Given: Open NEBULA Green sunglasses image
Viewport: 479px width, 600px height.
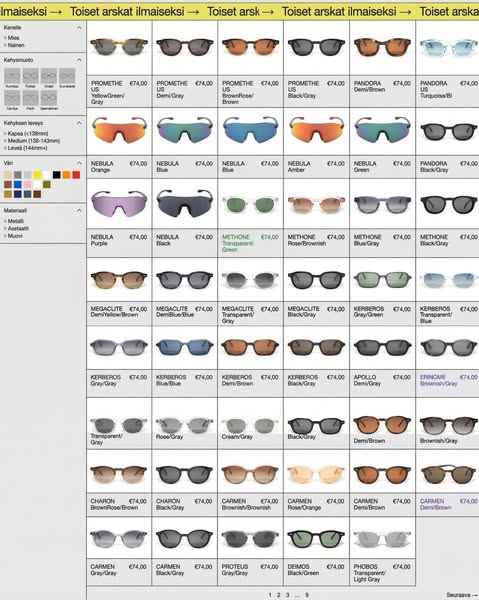Looking at the screenshot, I should click(x=382, y=130).
